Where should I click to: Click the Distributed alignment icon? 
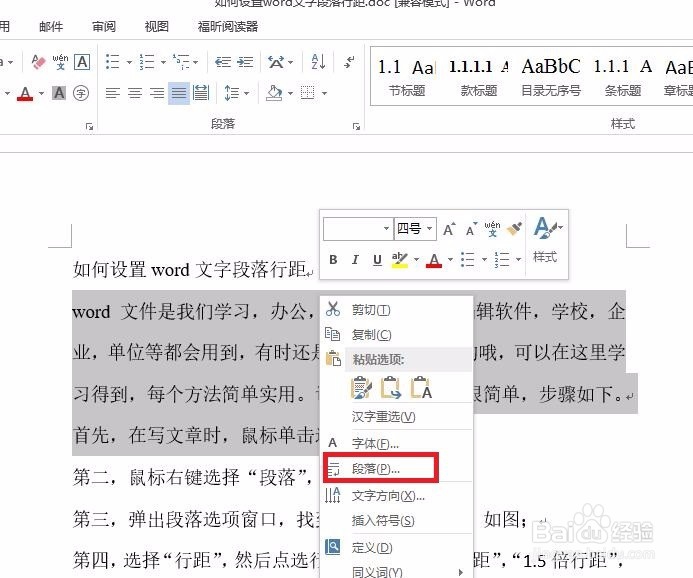point(201,93)
